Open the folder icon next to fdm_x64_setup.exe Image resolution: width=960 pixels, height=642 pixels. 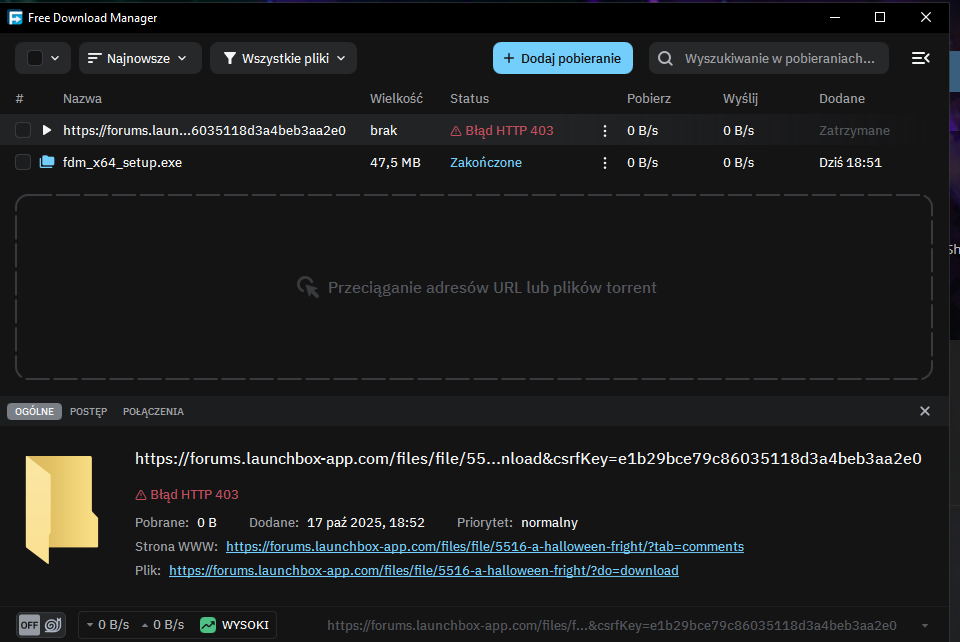46,162
